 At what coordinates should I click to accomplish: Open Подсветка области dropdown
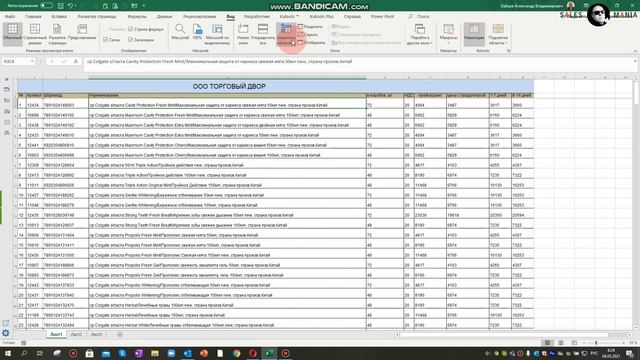[498, 33]
